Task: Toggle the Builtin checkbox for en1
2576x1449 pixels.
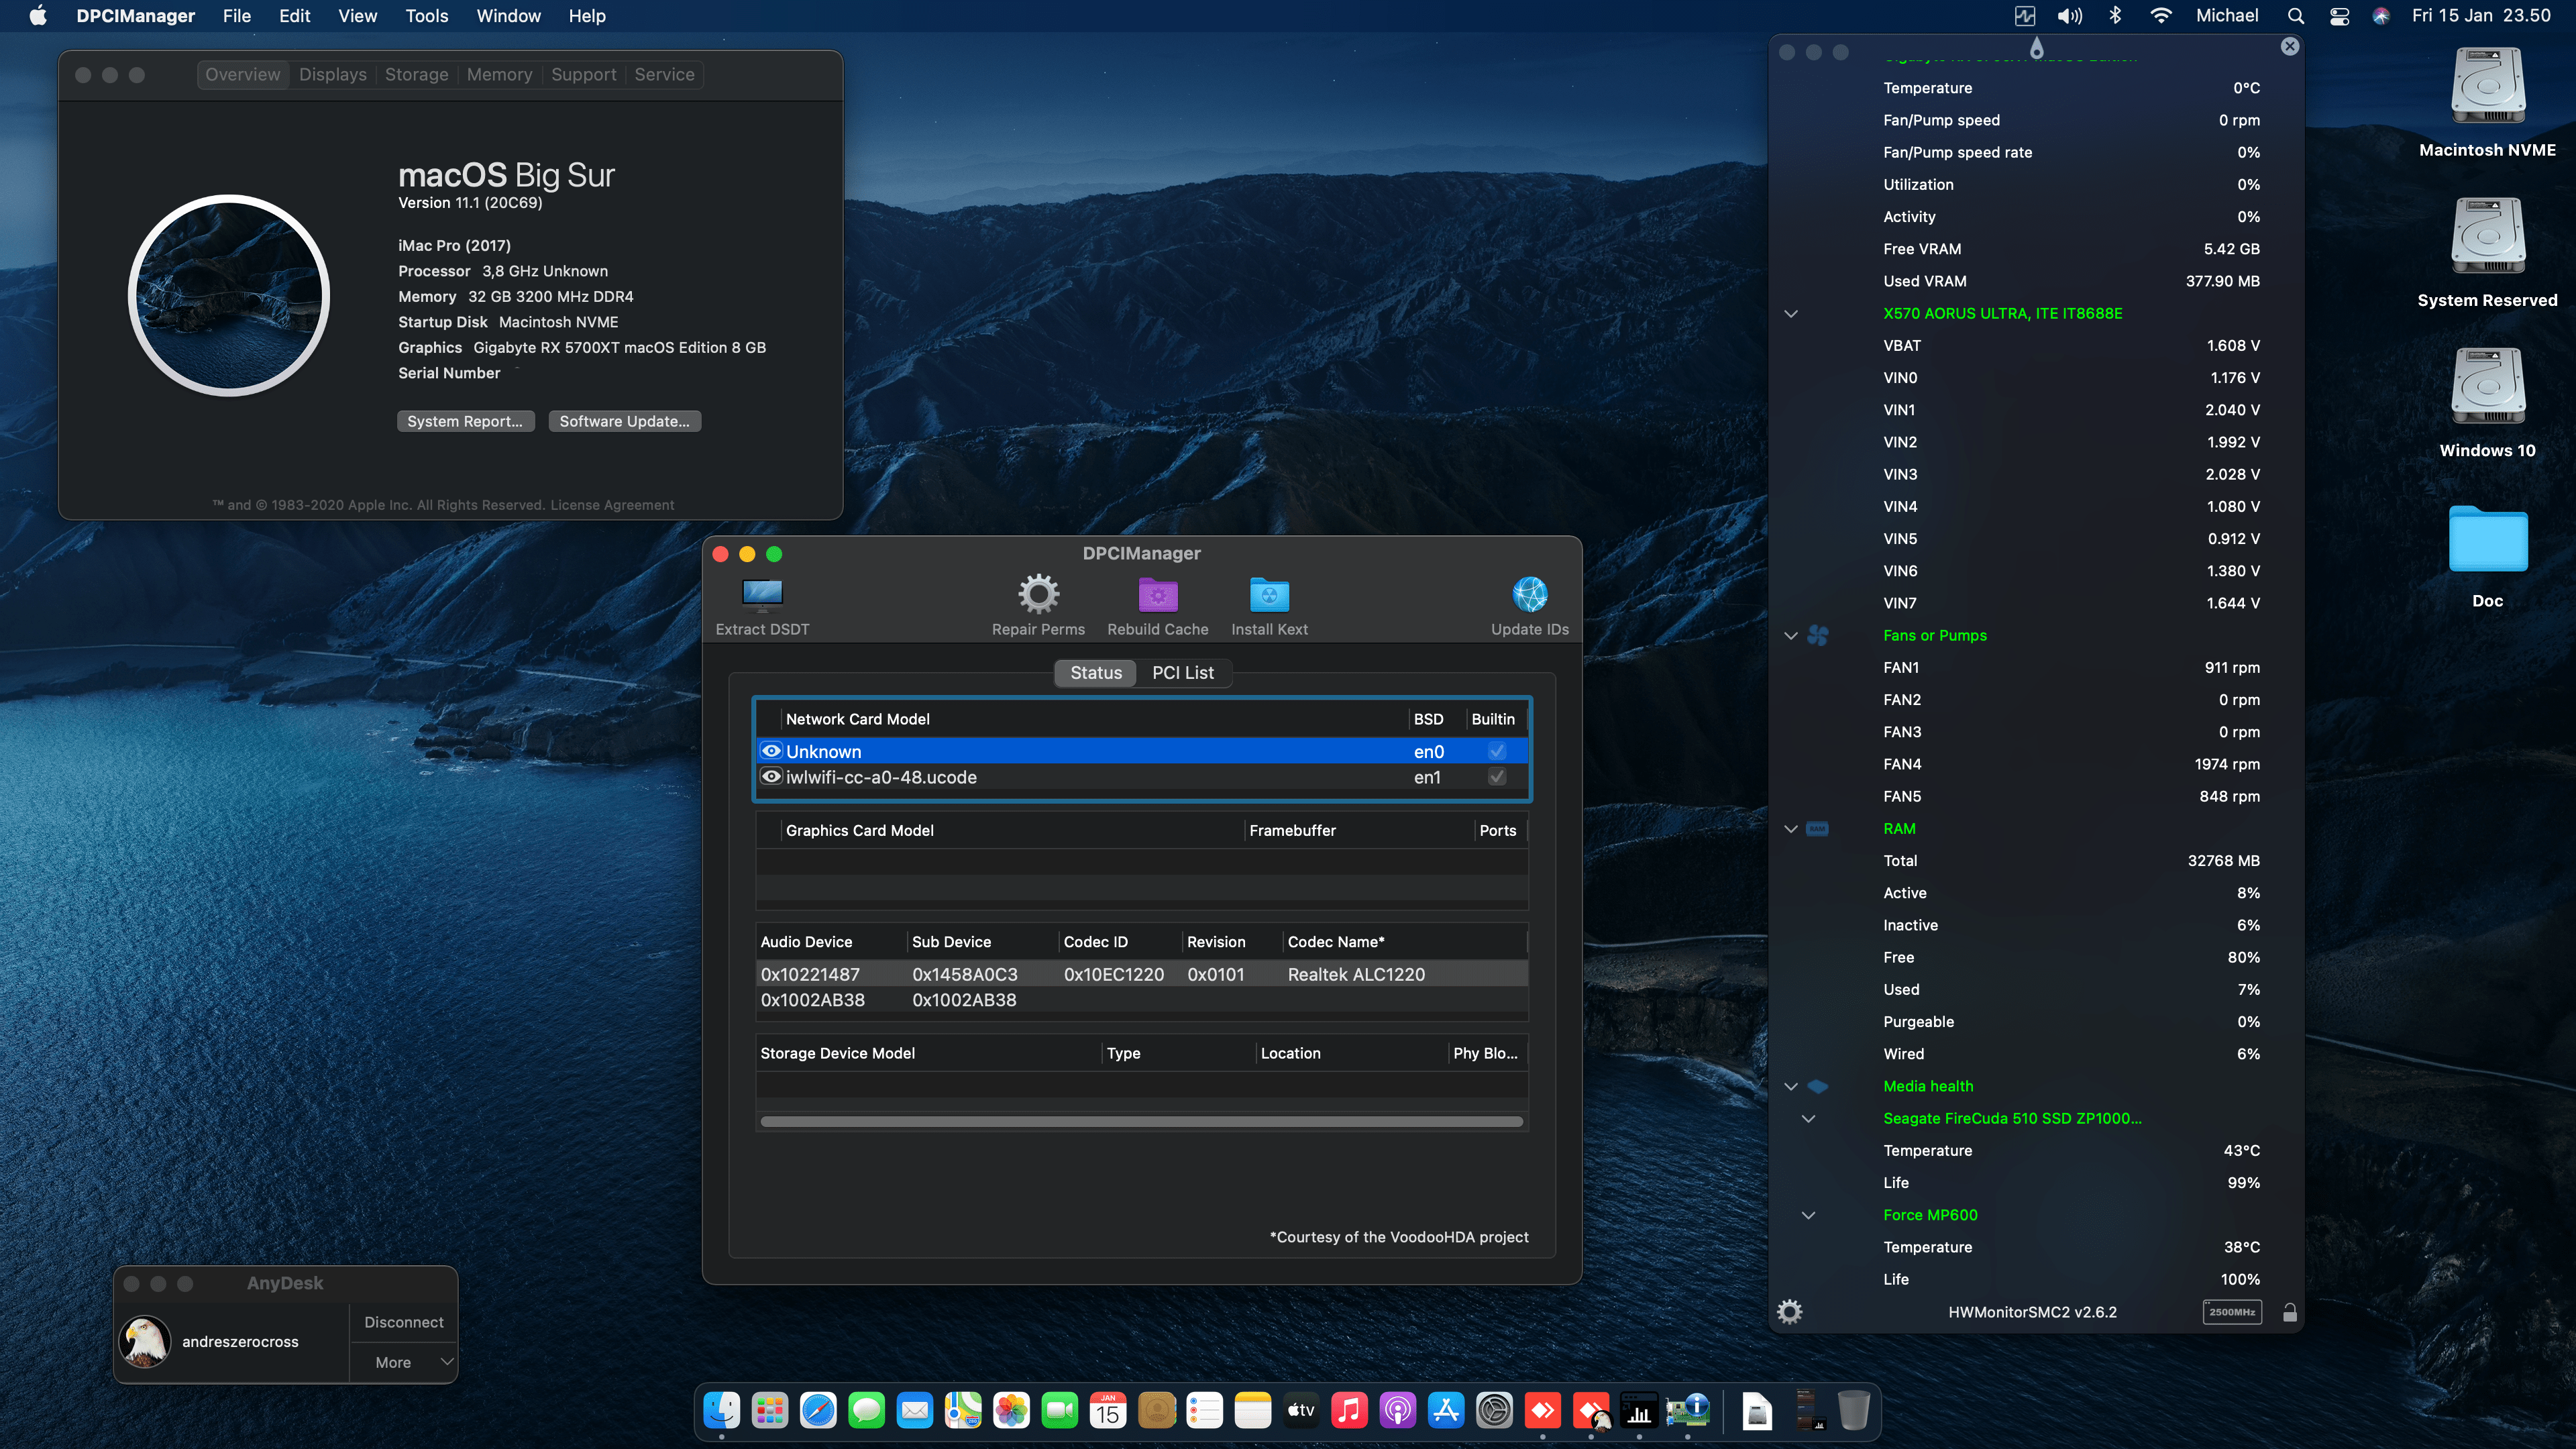Action: point(1496,777)
